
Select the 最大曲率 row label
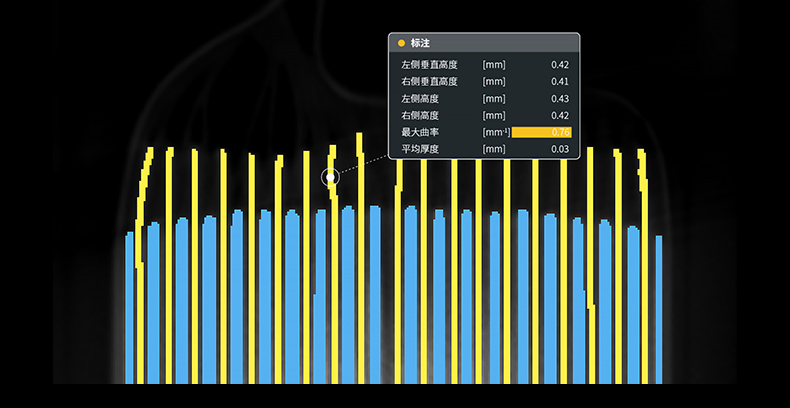420,132
